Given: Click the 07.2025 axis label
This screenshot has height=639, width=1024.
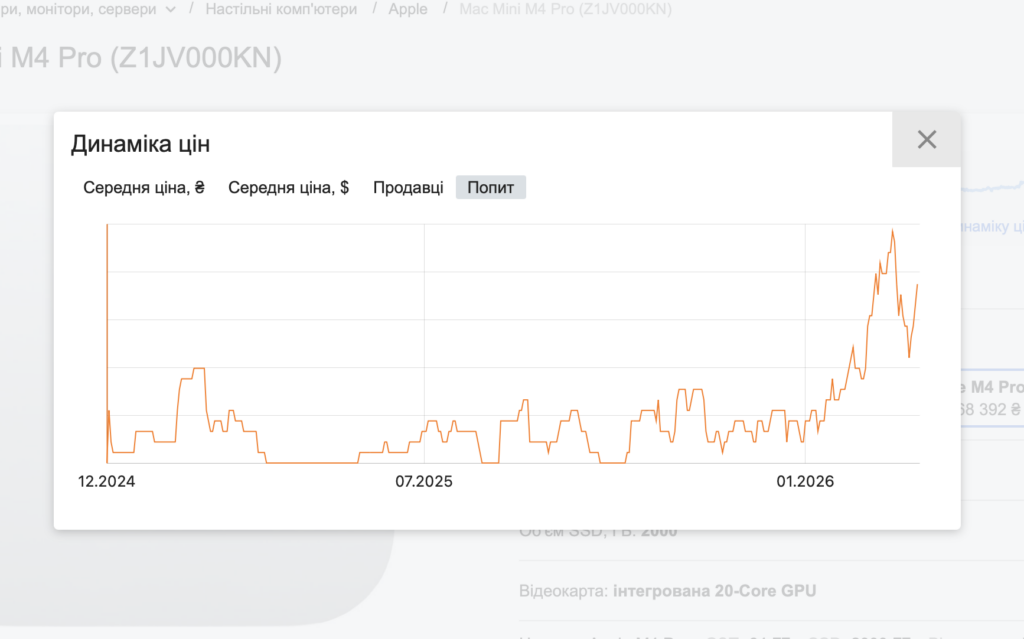Looking at the screenshot, I should [424, 481].
